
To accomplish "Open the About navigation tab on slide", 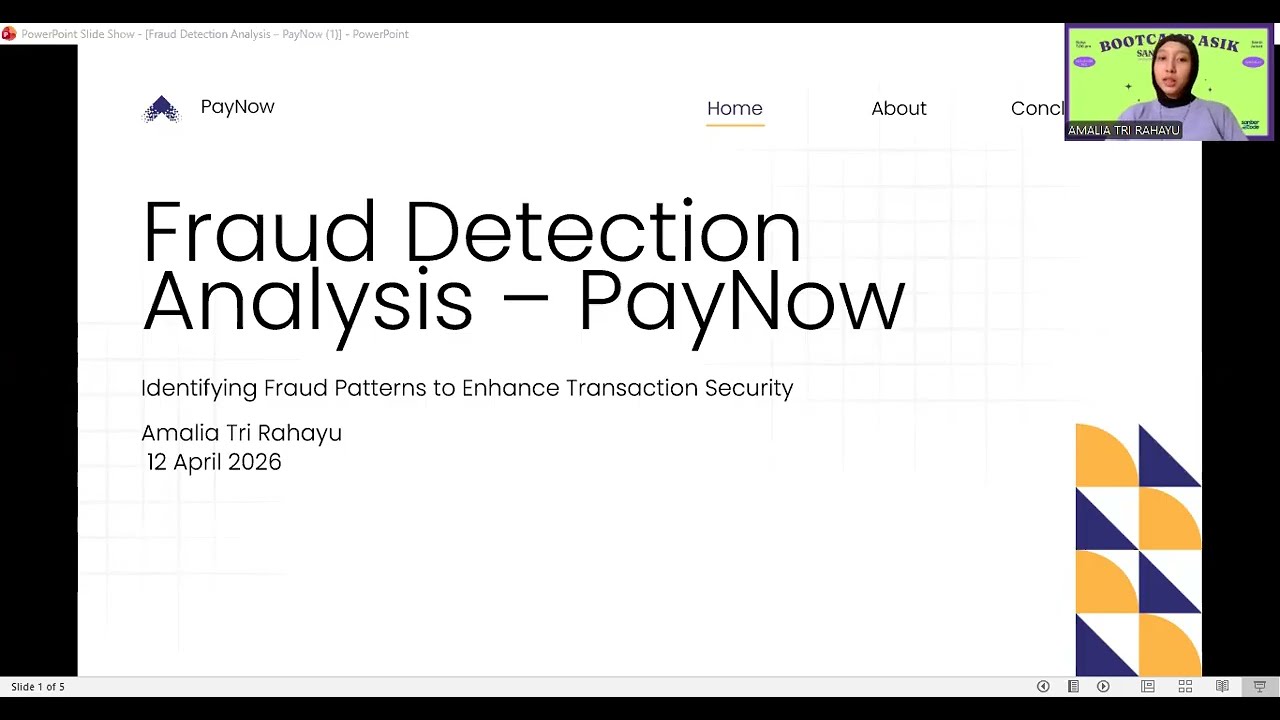I will pos(899,108).
